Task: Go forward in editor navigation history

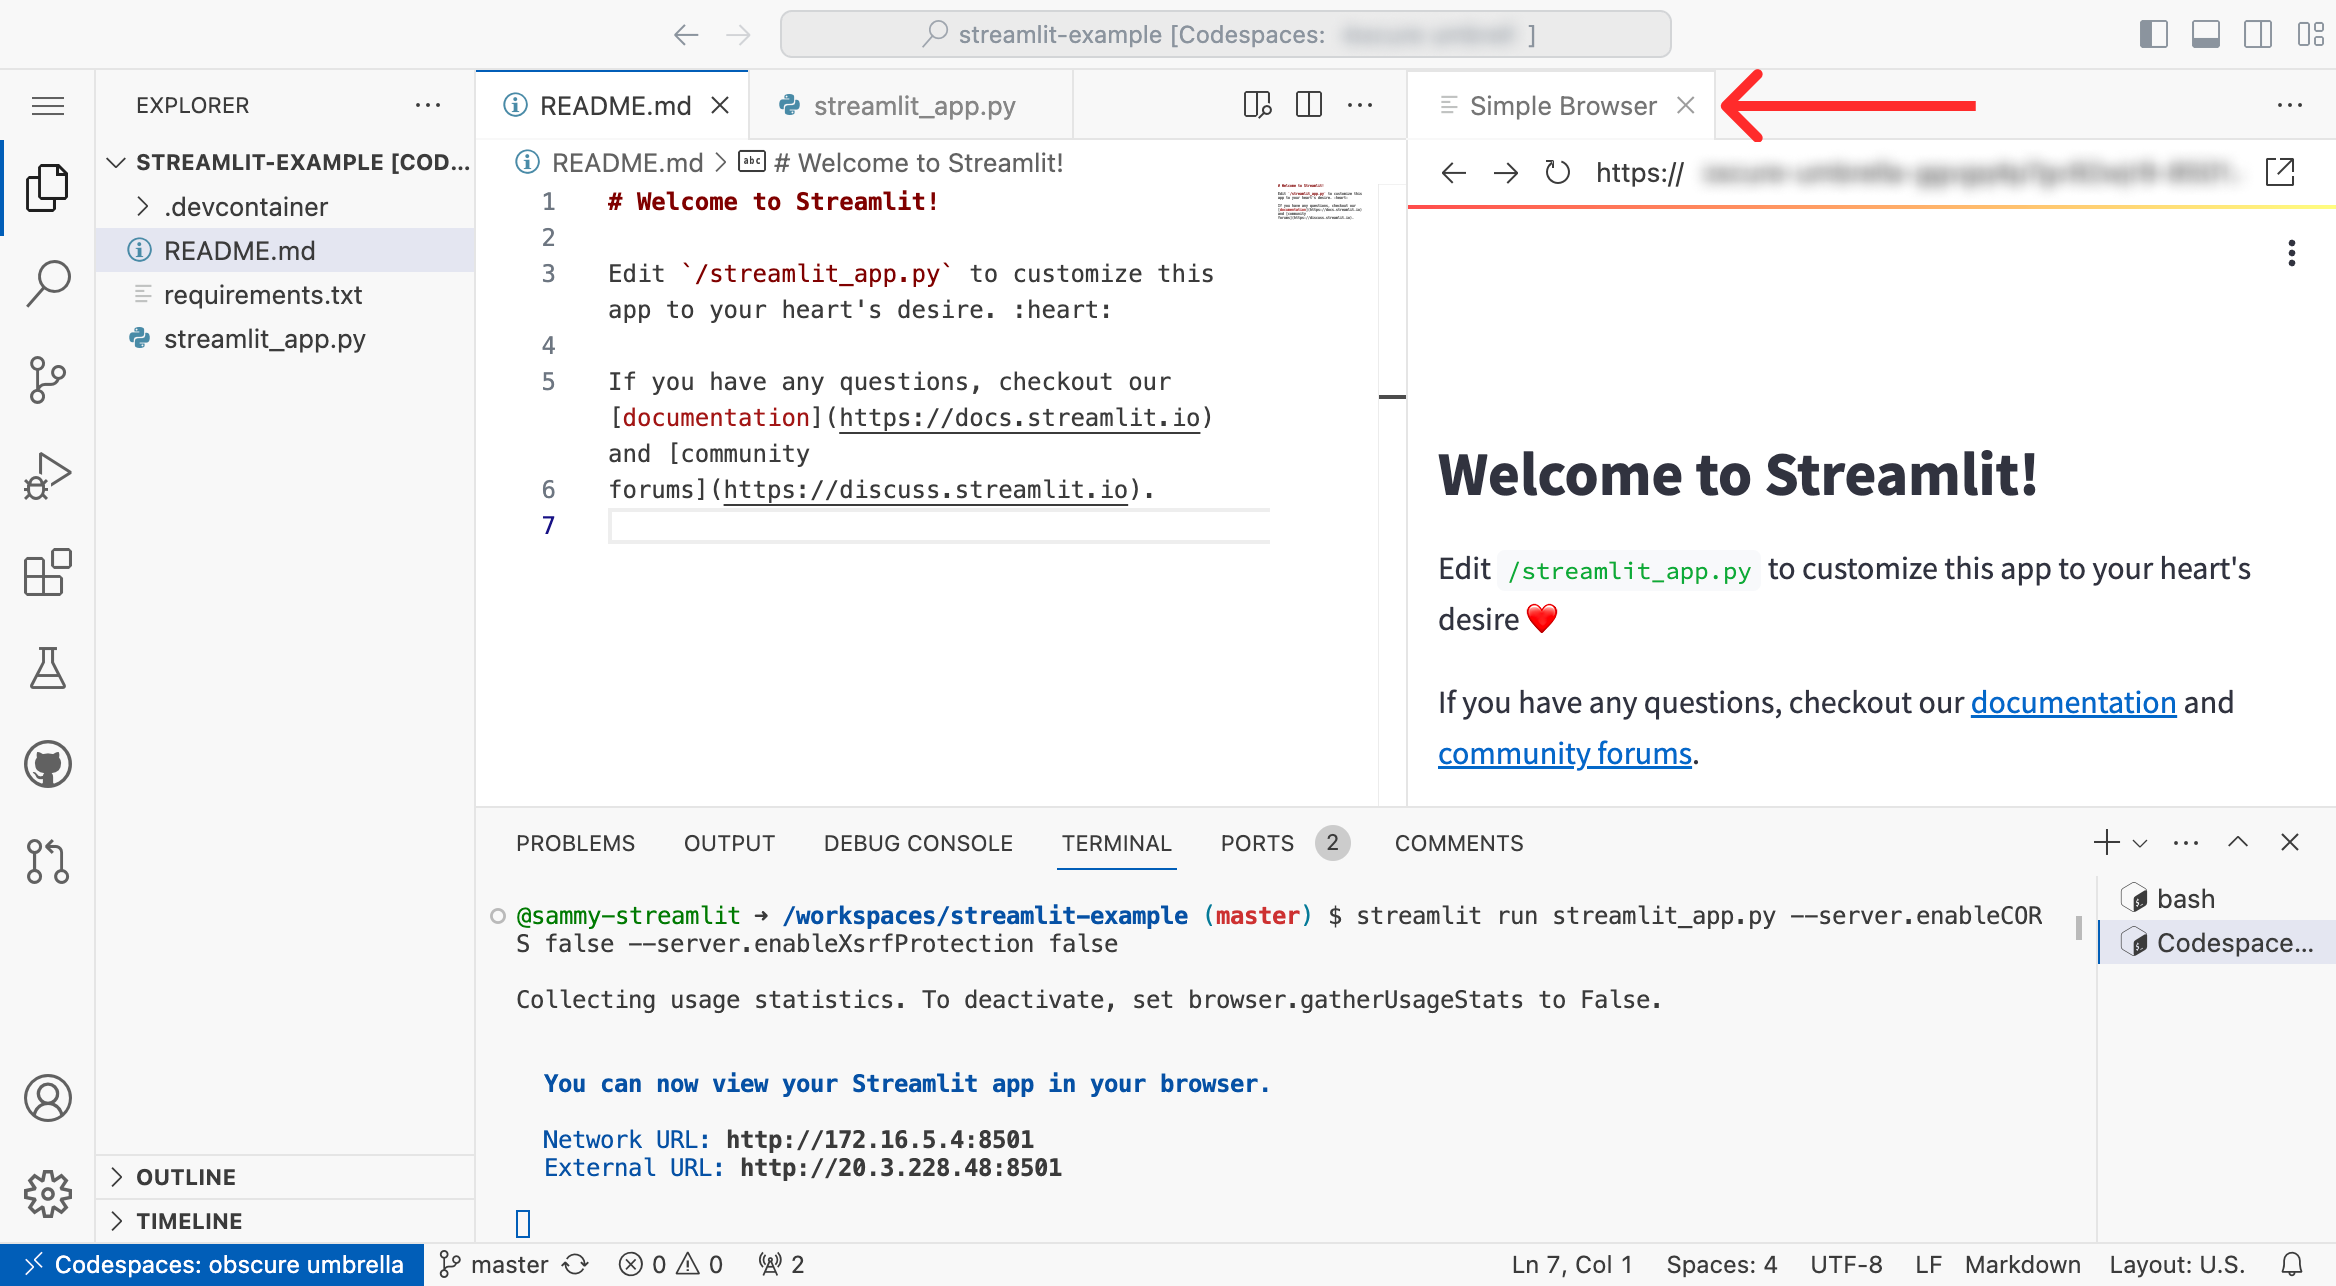Action: 738,35
